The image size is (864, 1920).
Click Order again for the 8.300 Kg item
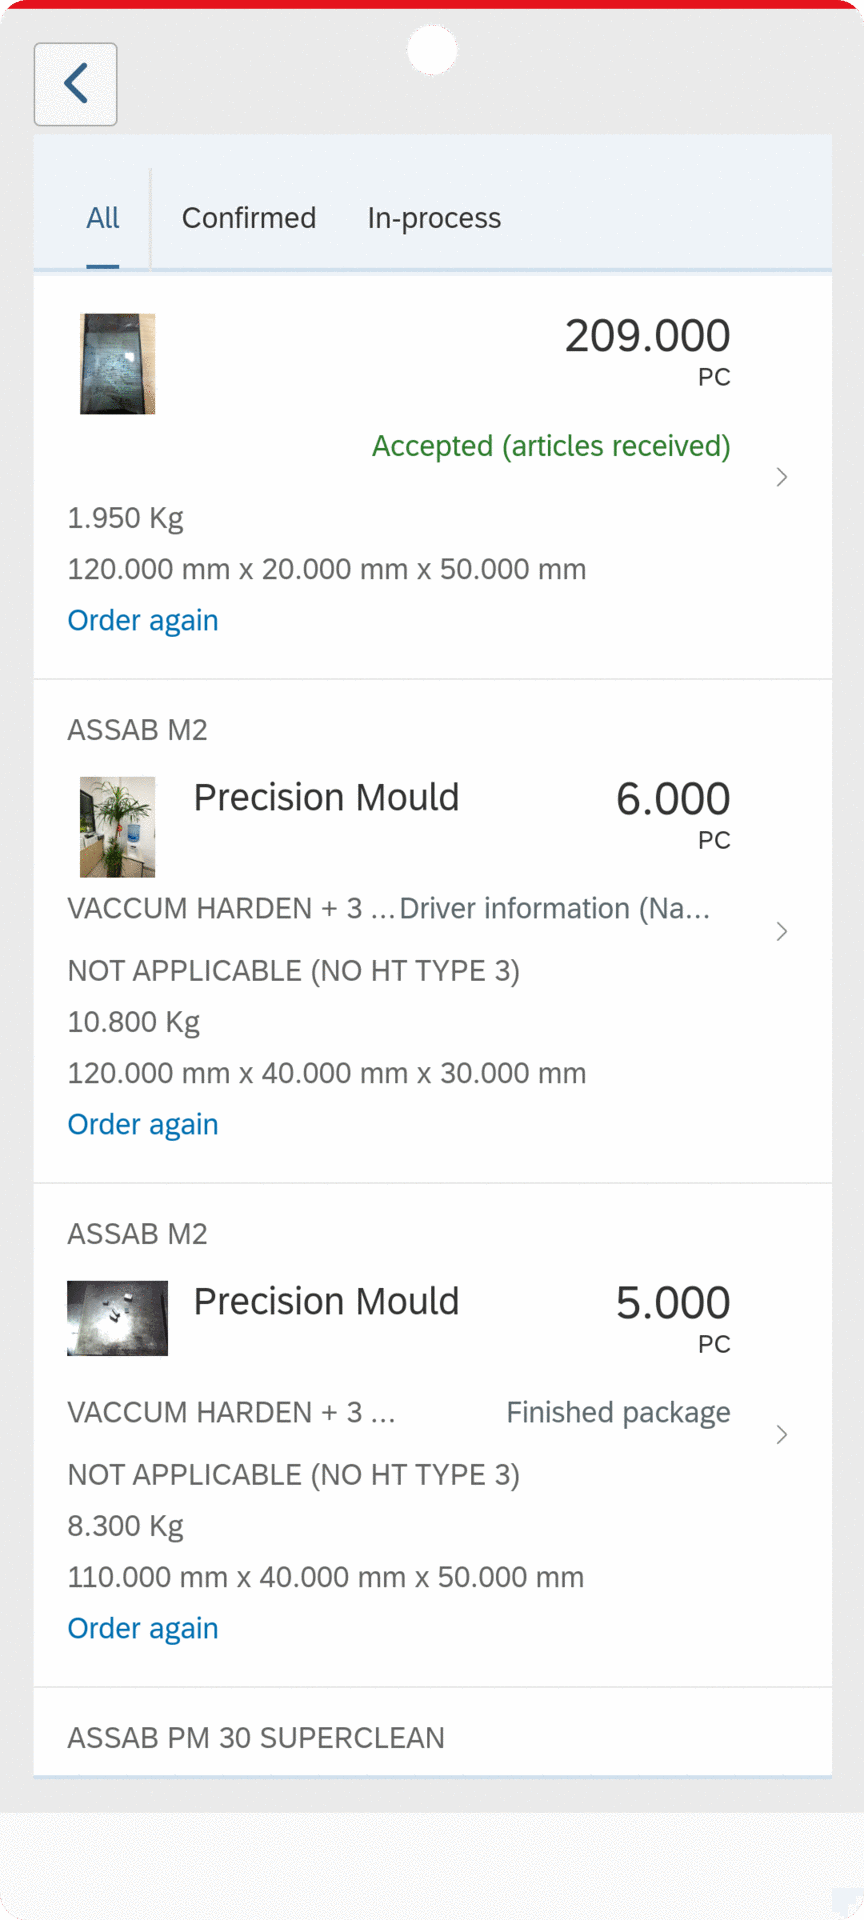142,1628
